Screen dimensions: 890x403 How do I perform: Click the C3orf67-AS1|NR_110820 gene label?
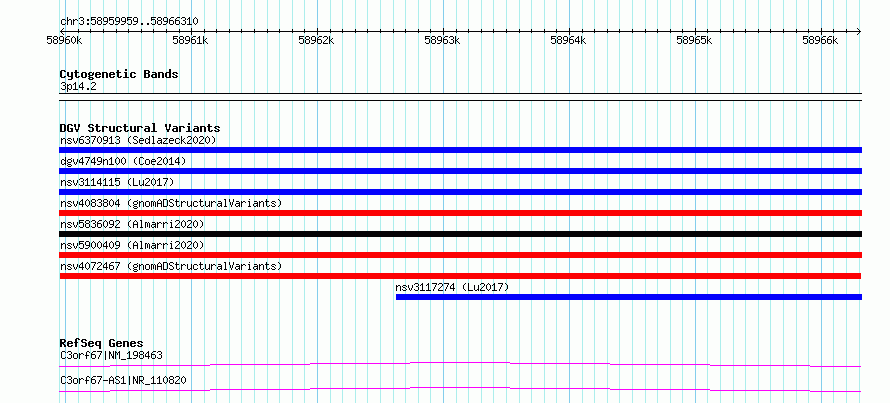click(123, 380)
